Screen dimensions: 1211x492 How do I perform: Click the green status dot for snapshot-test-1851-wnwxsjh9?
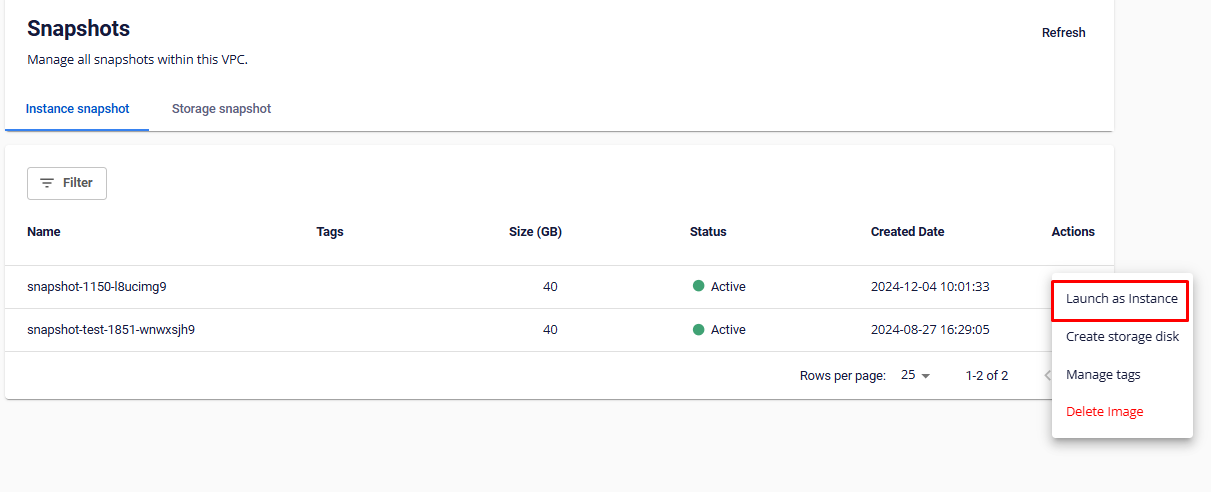698,329
